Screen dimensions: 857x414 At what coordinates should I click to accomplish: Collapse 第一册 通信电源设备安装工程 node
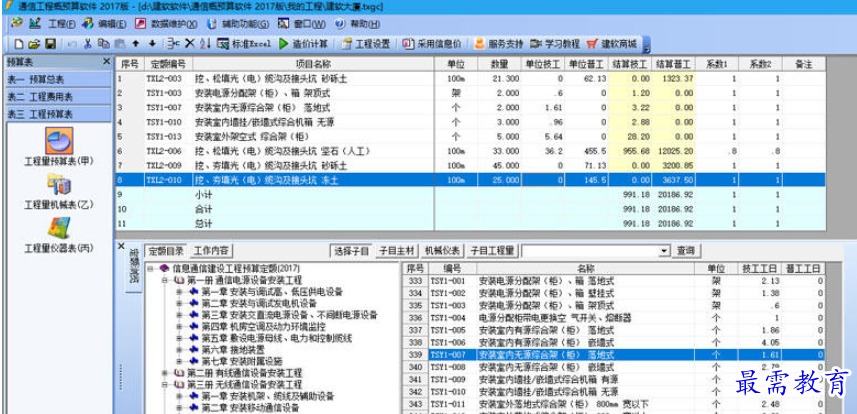pos(165,280)
